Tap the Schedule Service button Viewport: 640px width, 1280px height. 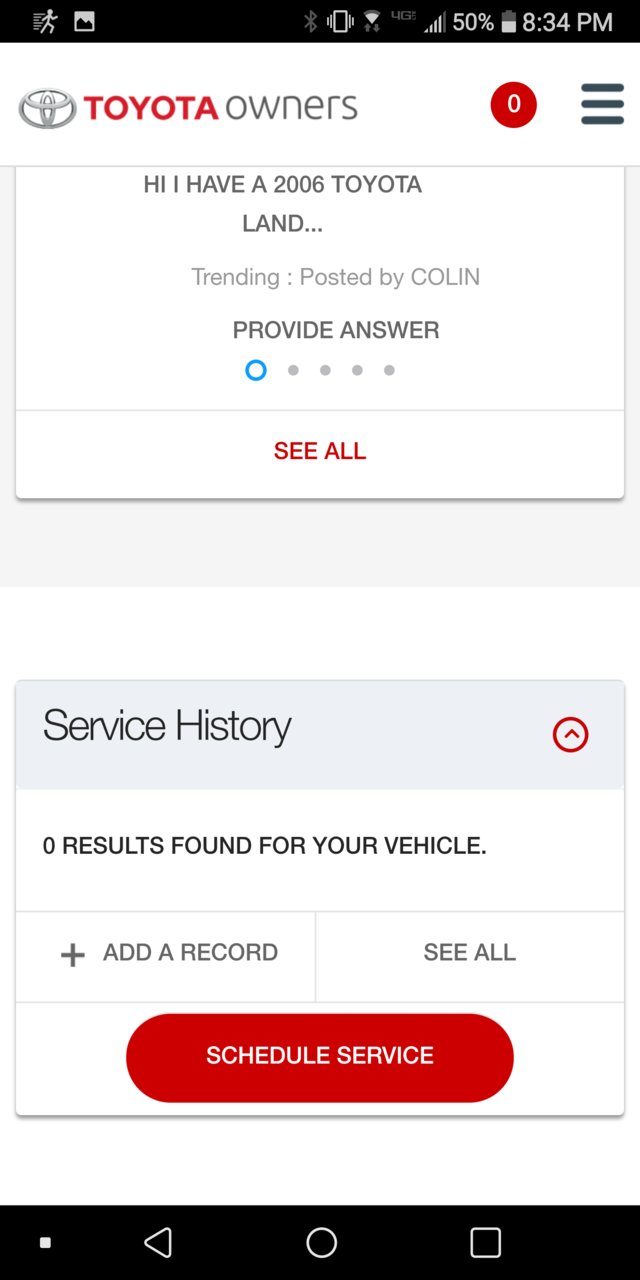320,1057
